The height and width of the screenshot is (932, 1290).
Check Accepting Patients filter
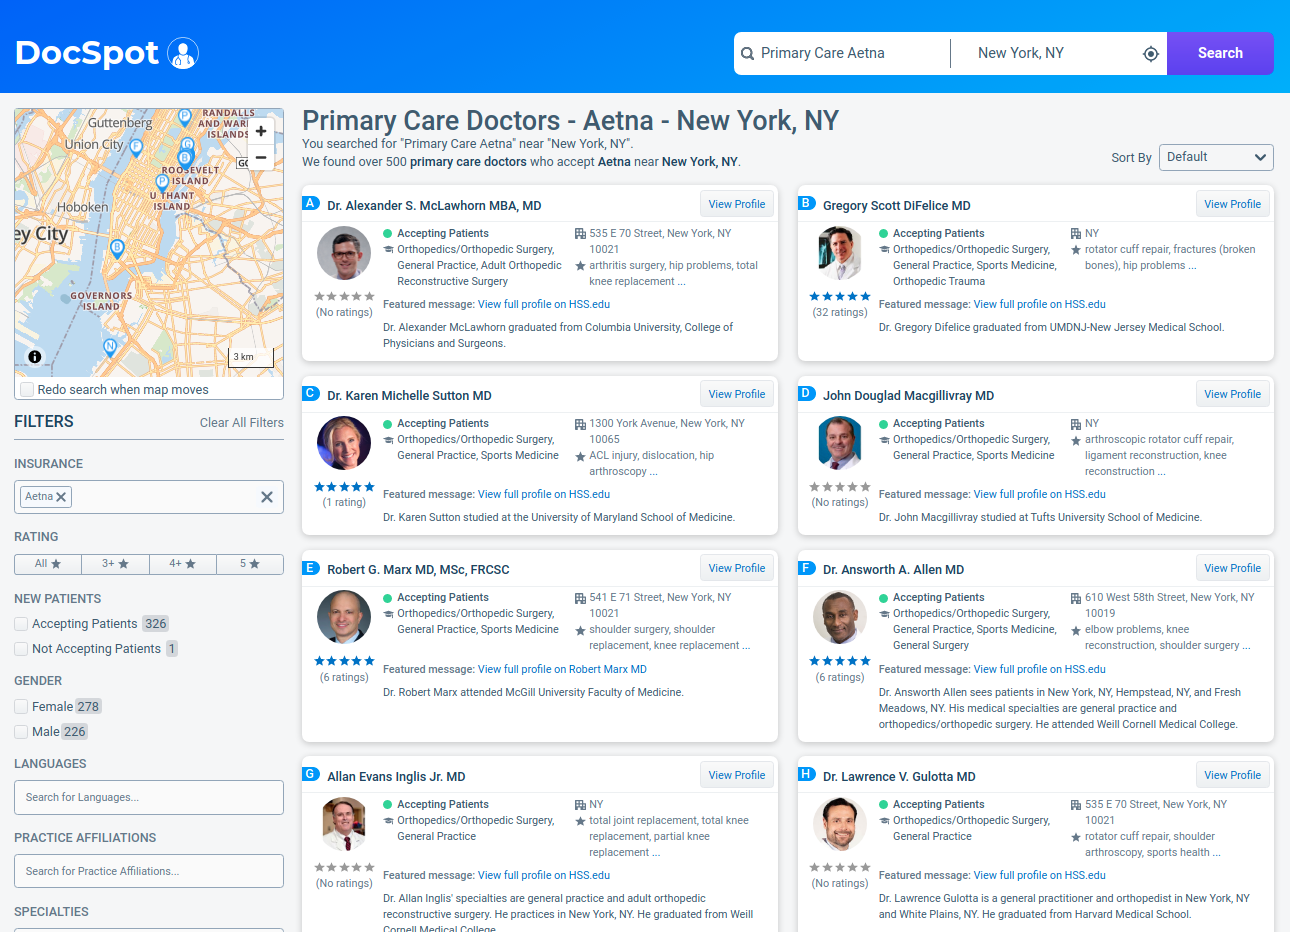point(21,624)
